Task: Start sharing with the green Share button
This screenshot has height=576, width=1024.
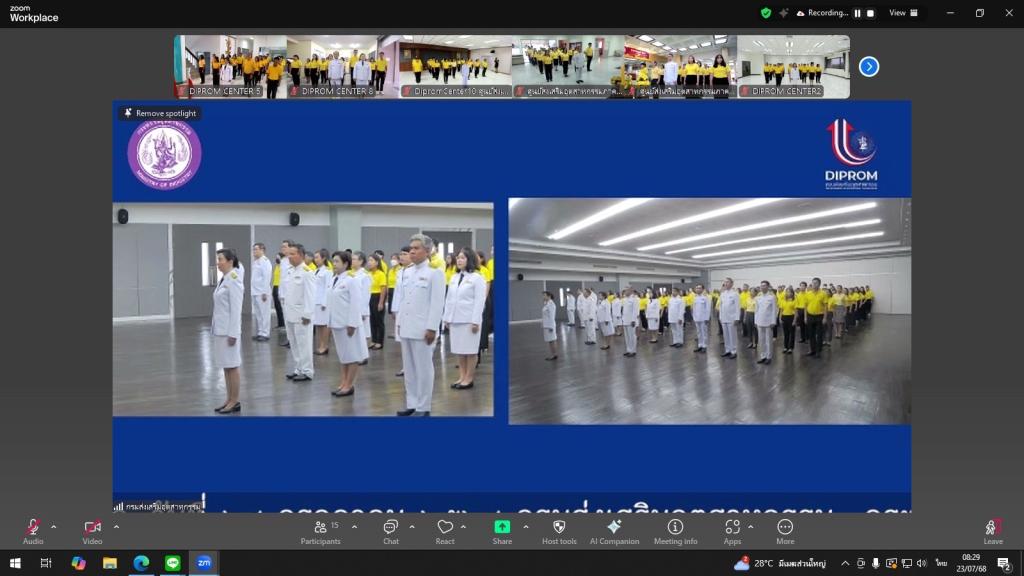Action: tap(502, 531)
